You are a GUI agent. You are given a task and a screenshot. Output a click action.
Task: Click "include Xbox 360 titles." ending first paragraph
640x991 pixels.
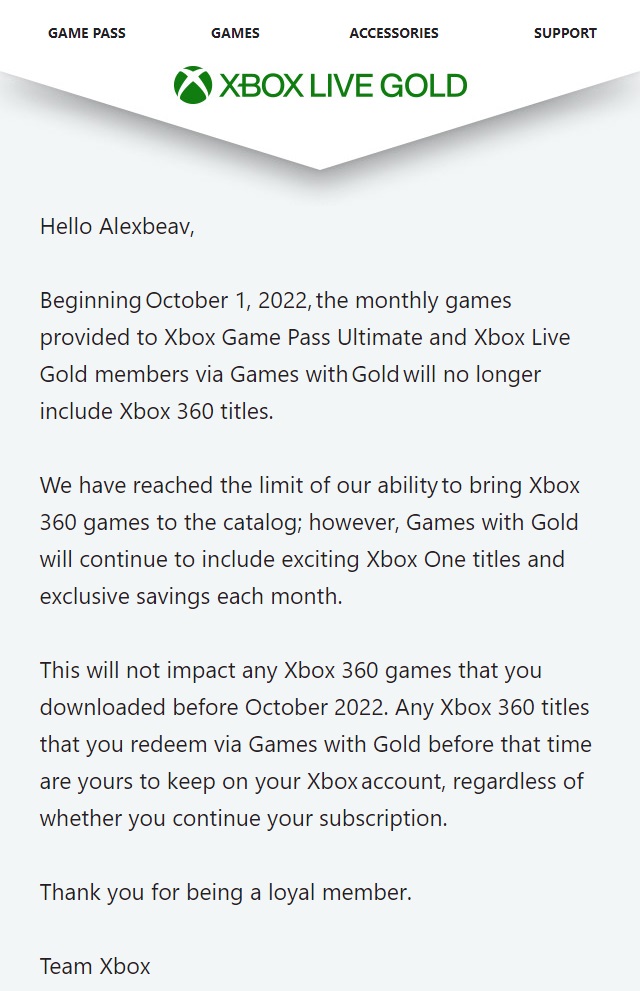coord(156,411)
